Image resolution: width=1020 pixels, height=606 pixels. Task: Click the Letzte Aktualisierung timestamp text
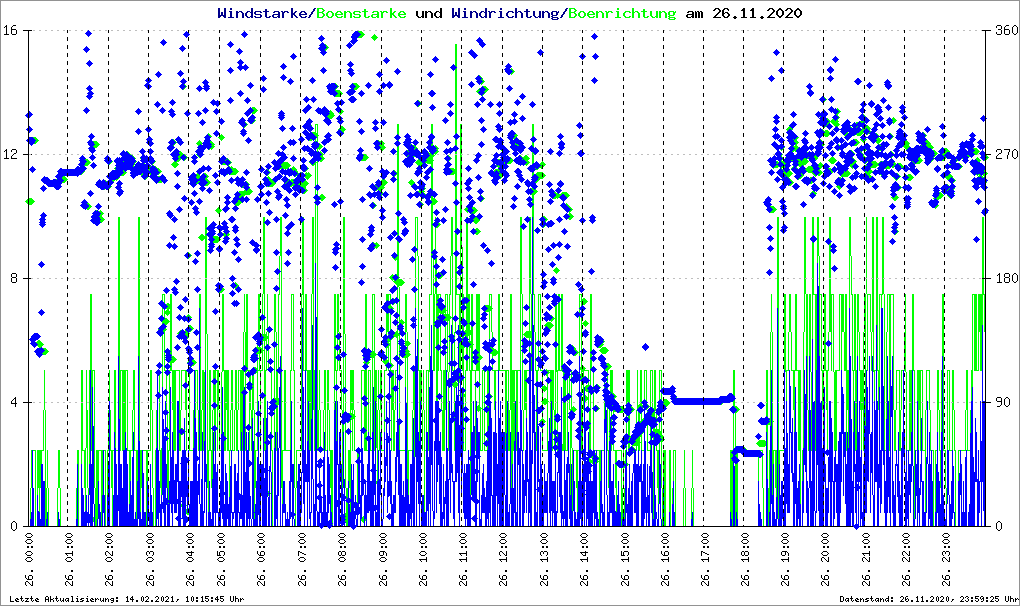[x=127, y=599]
